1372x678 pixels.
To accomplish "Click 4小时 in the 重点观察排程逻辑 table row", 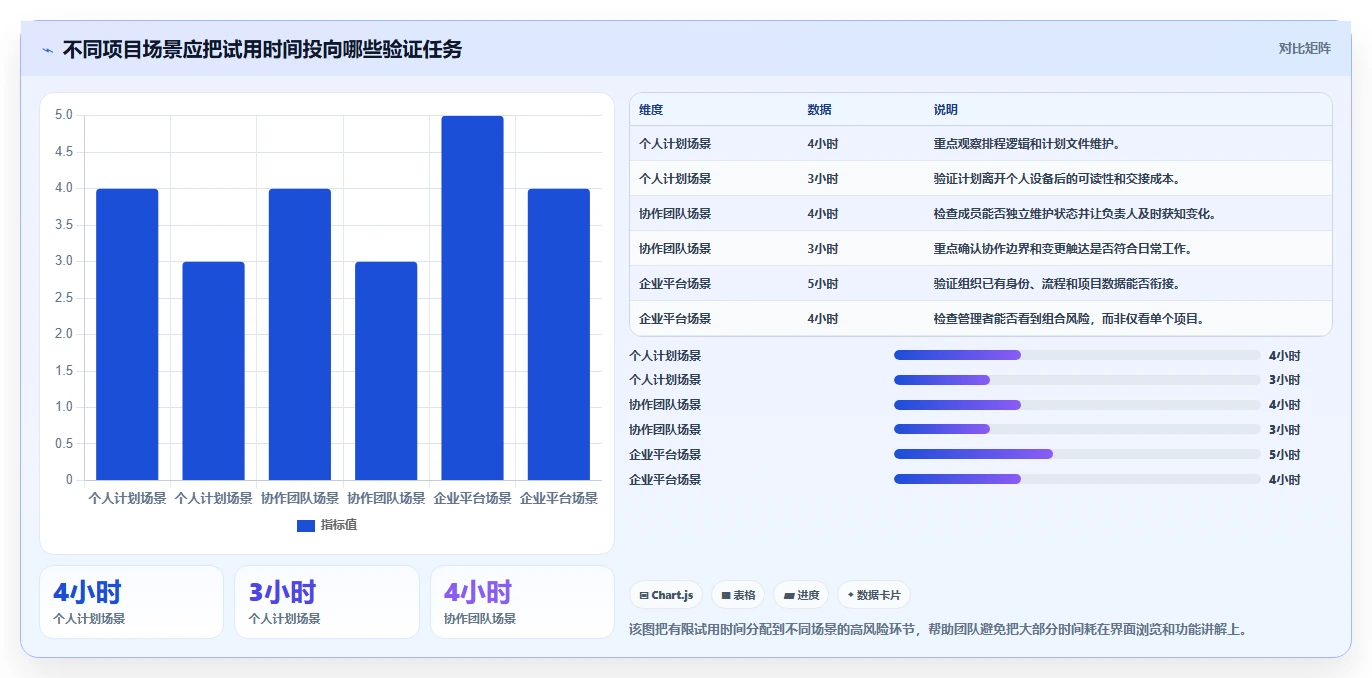I will coord(822,144).
